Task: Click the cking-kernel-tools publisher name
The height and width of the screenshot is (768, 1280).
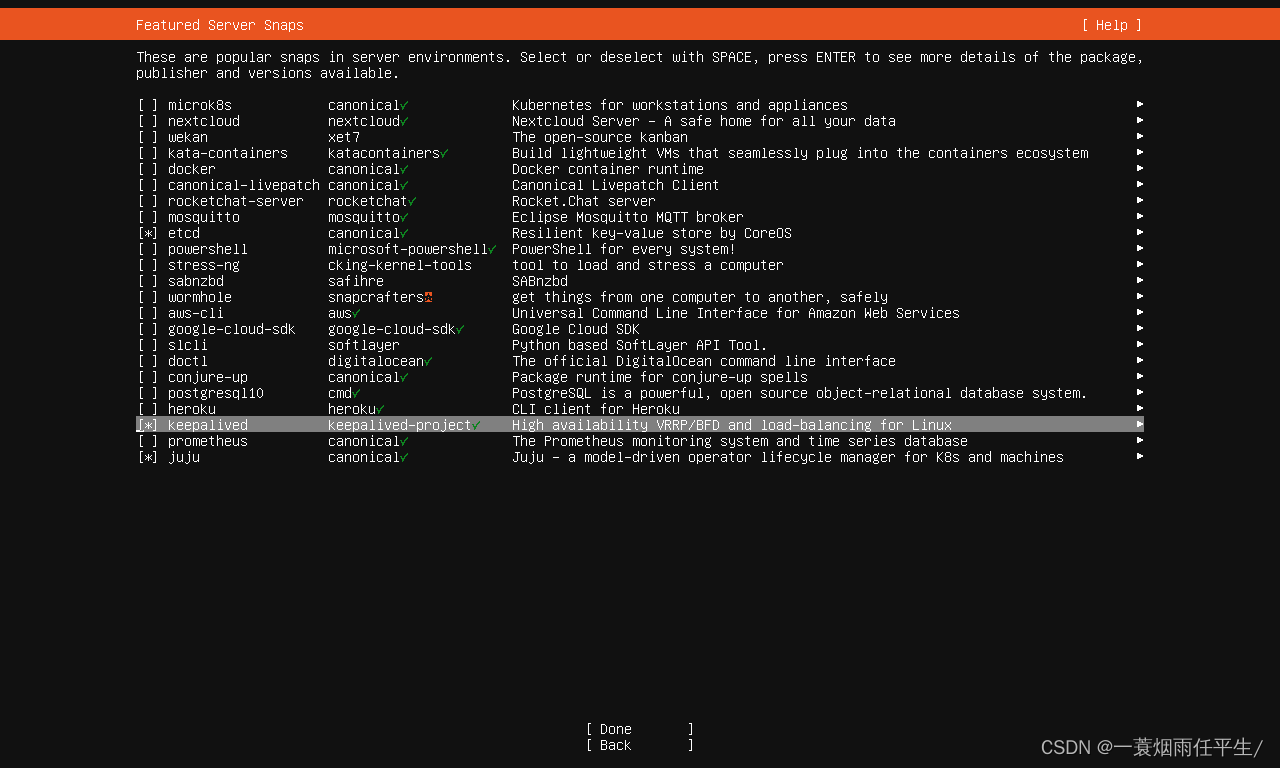Action: [400, 265]
